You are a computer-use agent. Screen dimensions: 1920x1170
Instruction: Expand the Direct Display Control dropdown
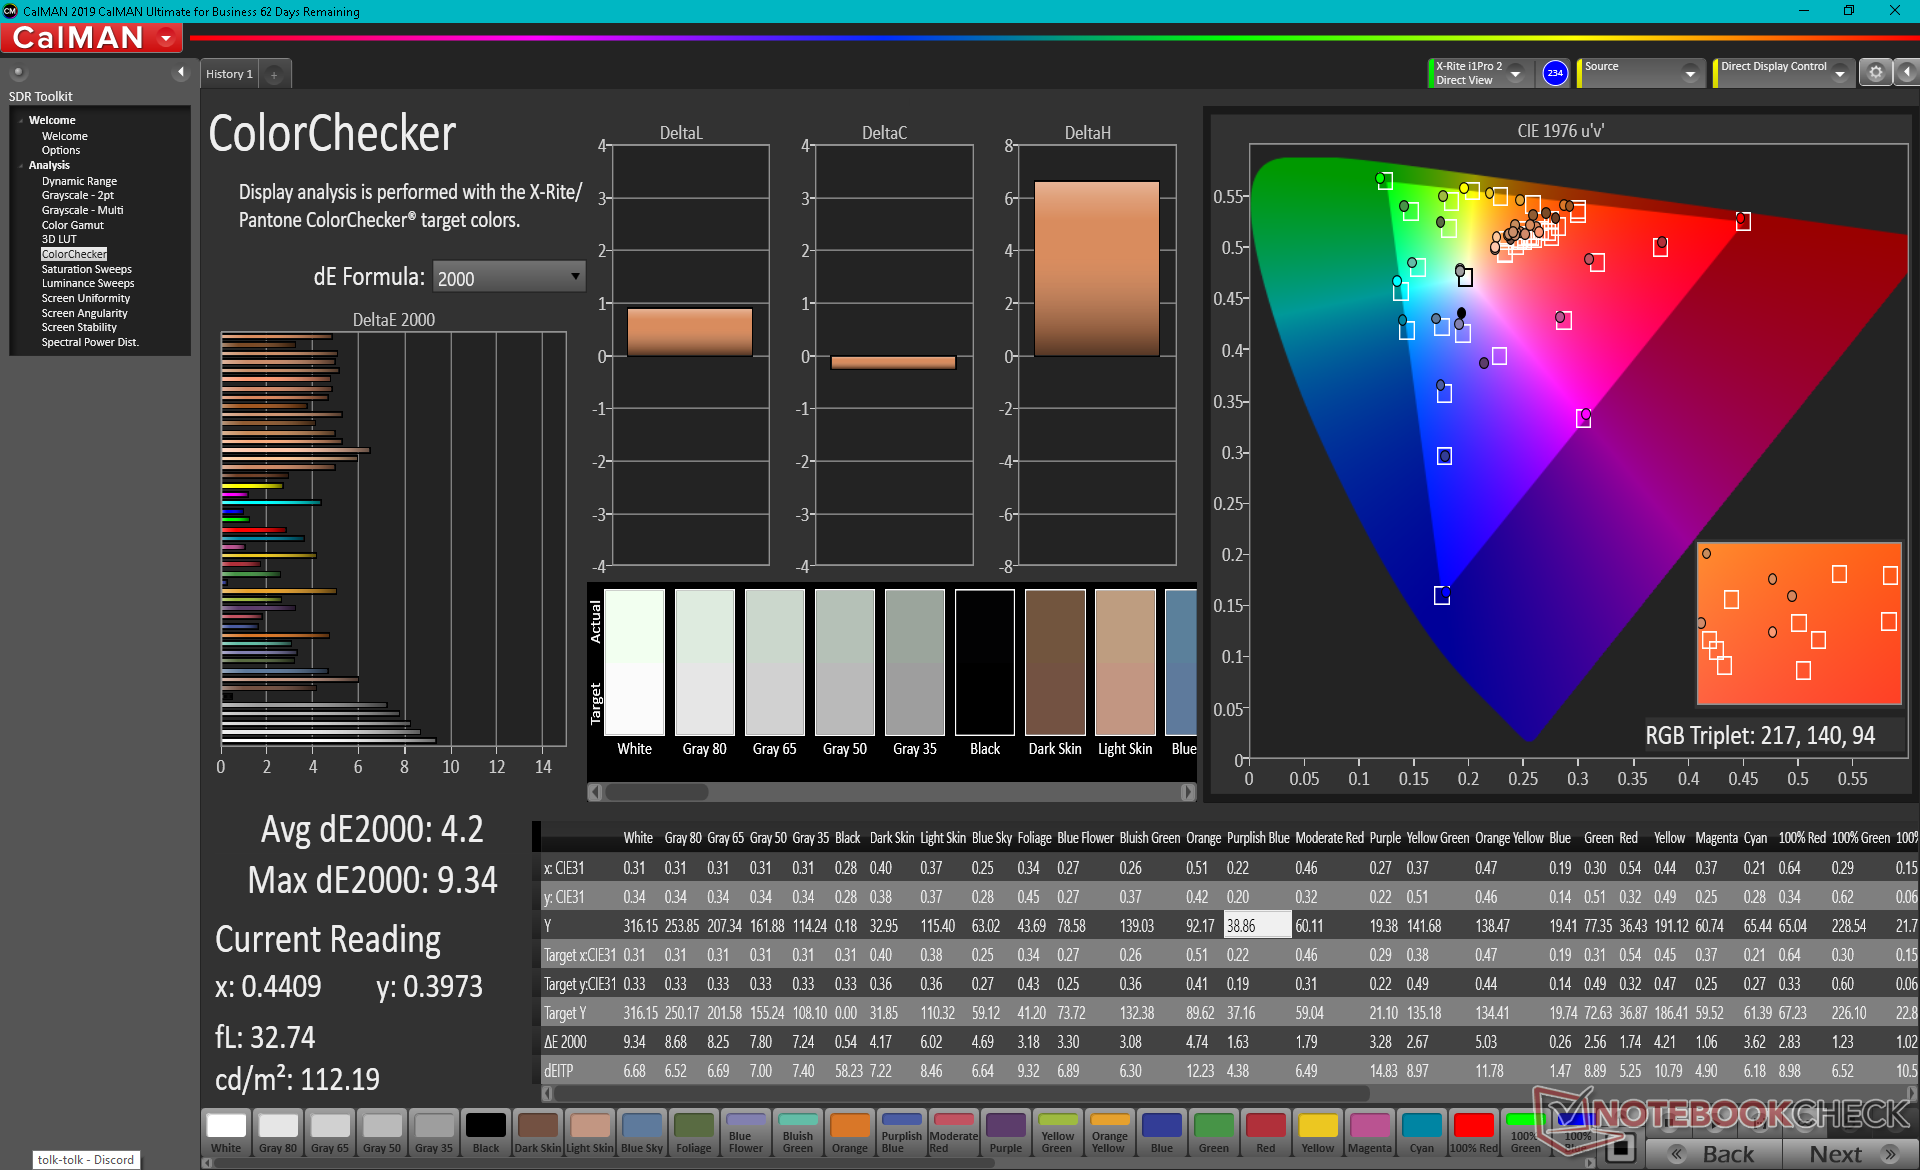pyautogui.click(x=1839, y=74)
